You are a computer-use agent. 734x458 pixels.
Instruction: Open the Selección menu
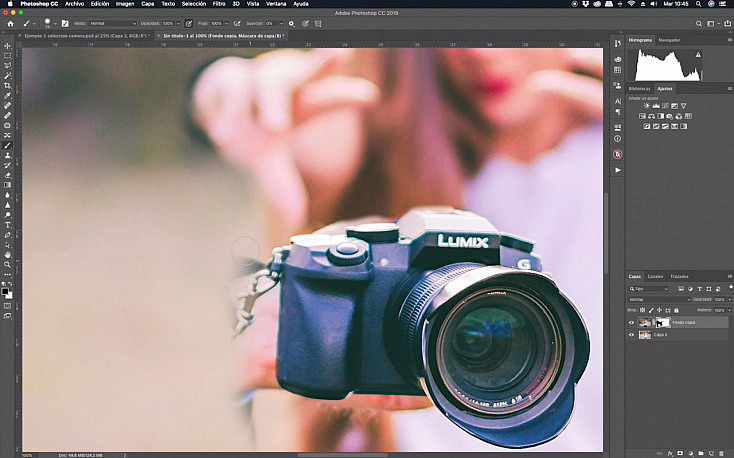193,4
